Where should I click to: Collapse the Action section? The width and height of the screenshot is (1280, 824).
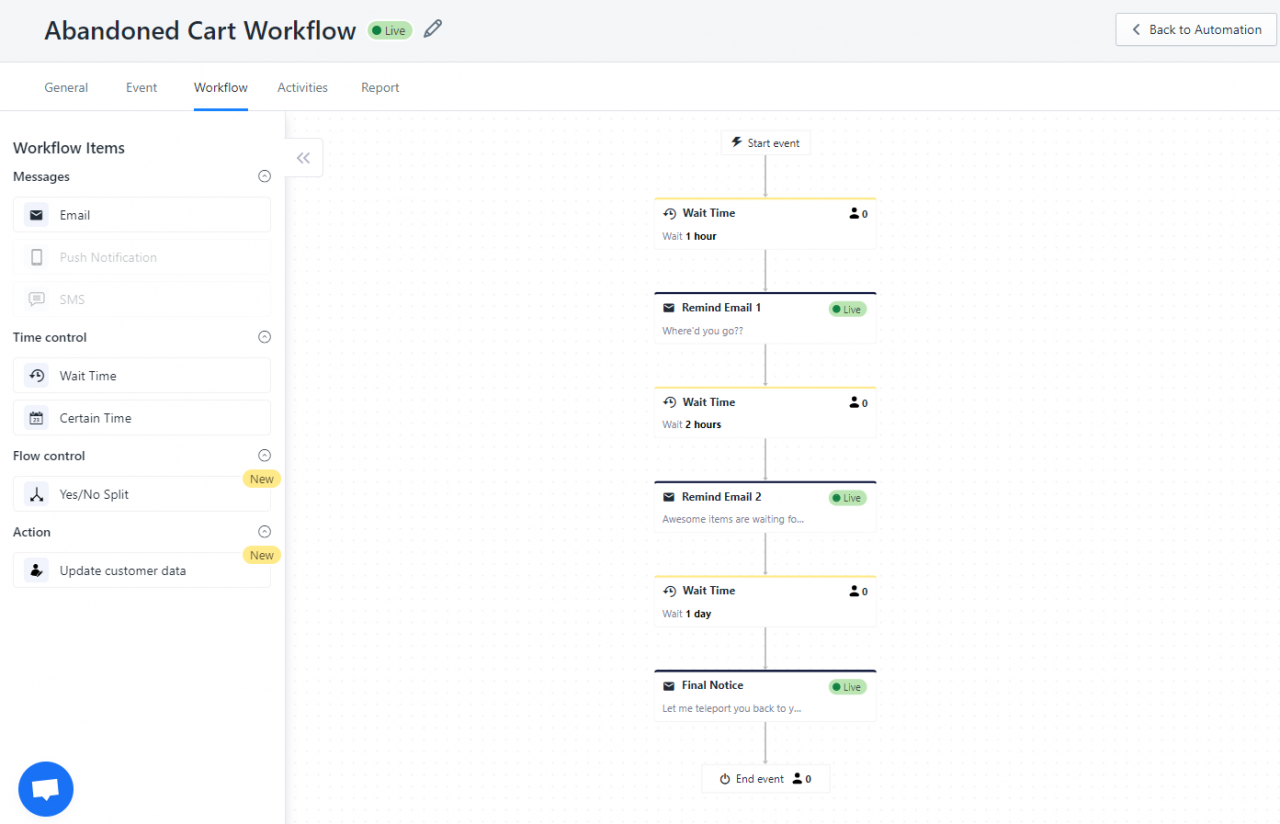264,532
